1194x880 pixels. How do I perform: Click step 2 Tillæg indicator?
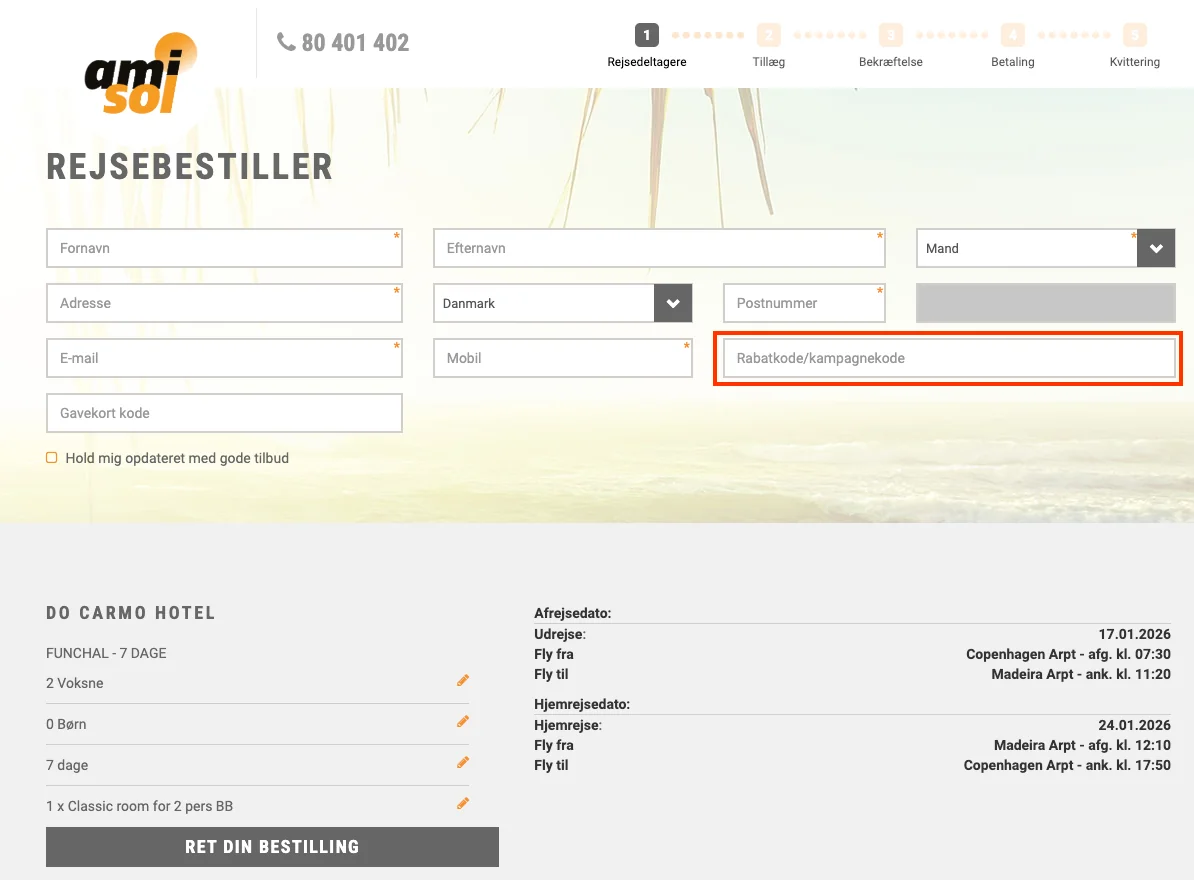click(x=768, y=36)
